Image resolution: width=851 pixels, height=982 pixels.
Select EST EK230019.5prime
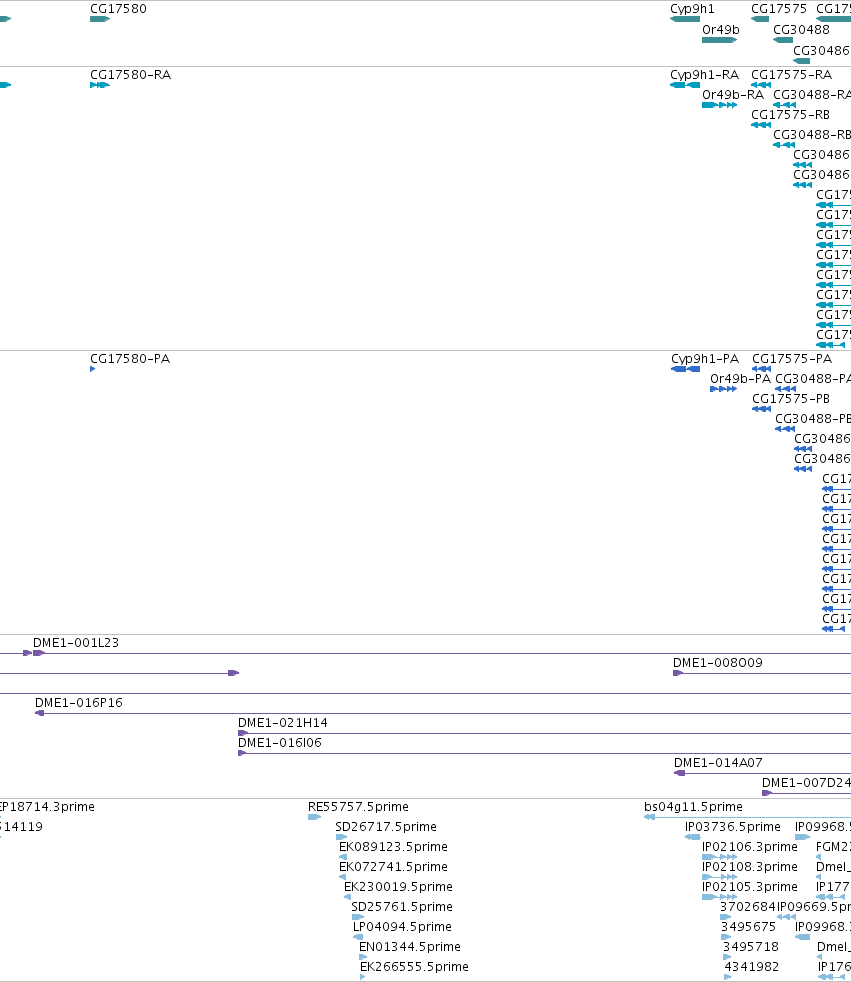point(398,887)
